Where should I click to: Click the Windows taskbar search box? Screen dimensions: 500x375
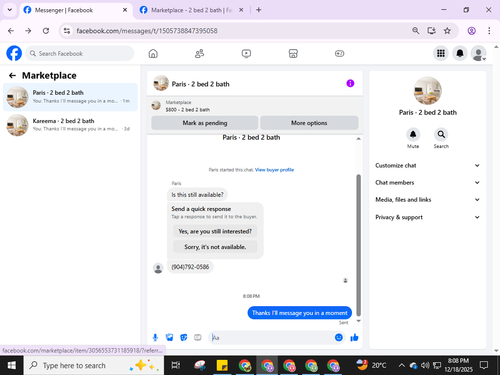click(94, 365)
